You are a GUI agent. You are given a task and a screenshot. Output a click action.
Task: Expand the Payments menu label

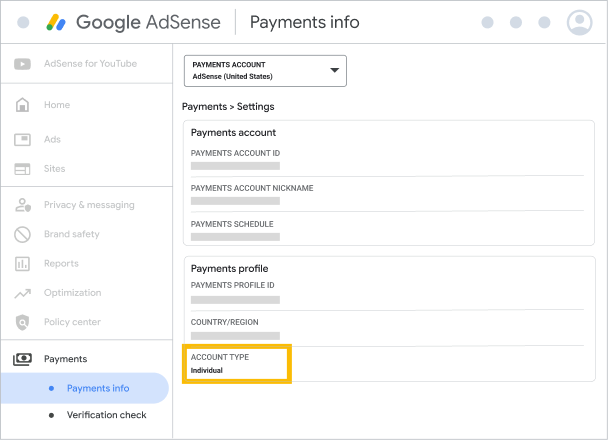pos(66,359)
